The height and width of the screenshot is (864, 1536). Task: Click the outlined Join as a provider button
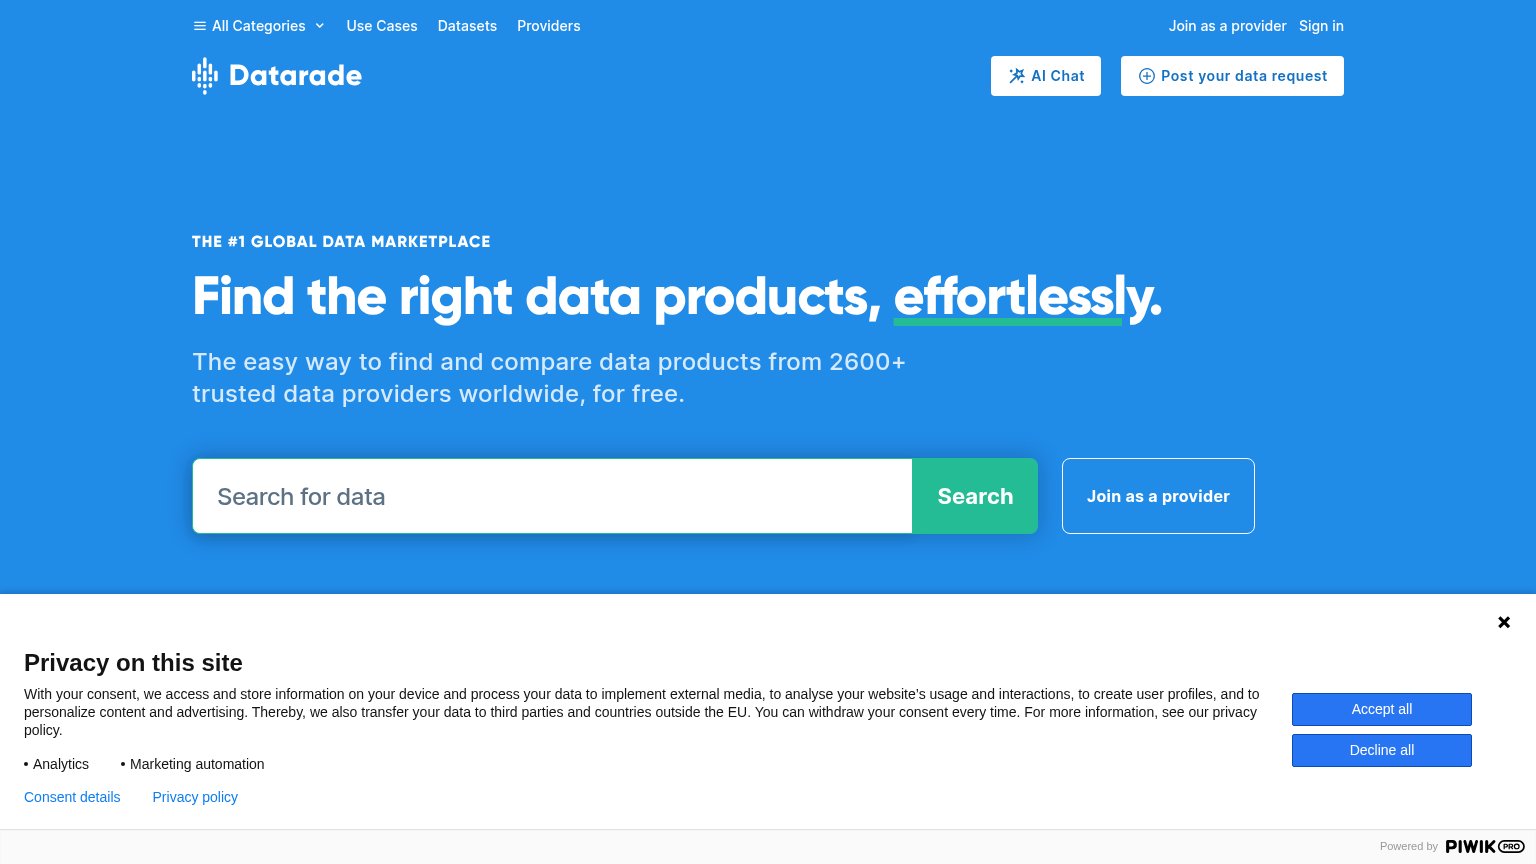1158,496
